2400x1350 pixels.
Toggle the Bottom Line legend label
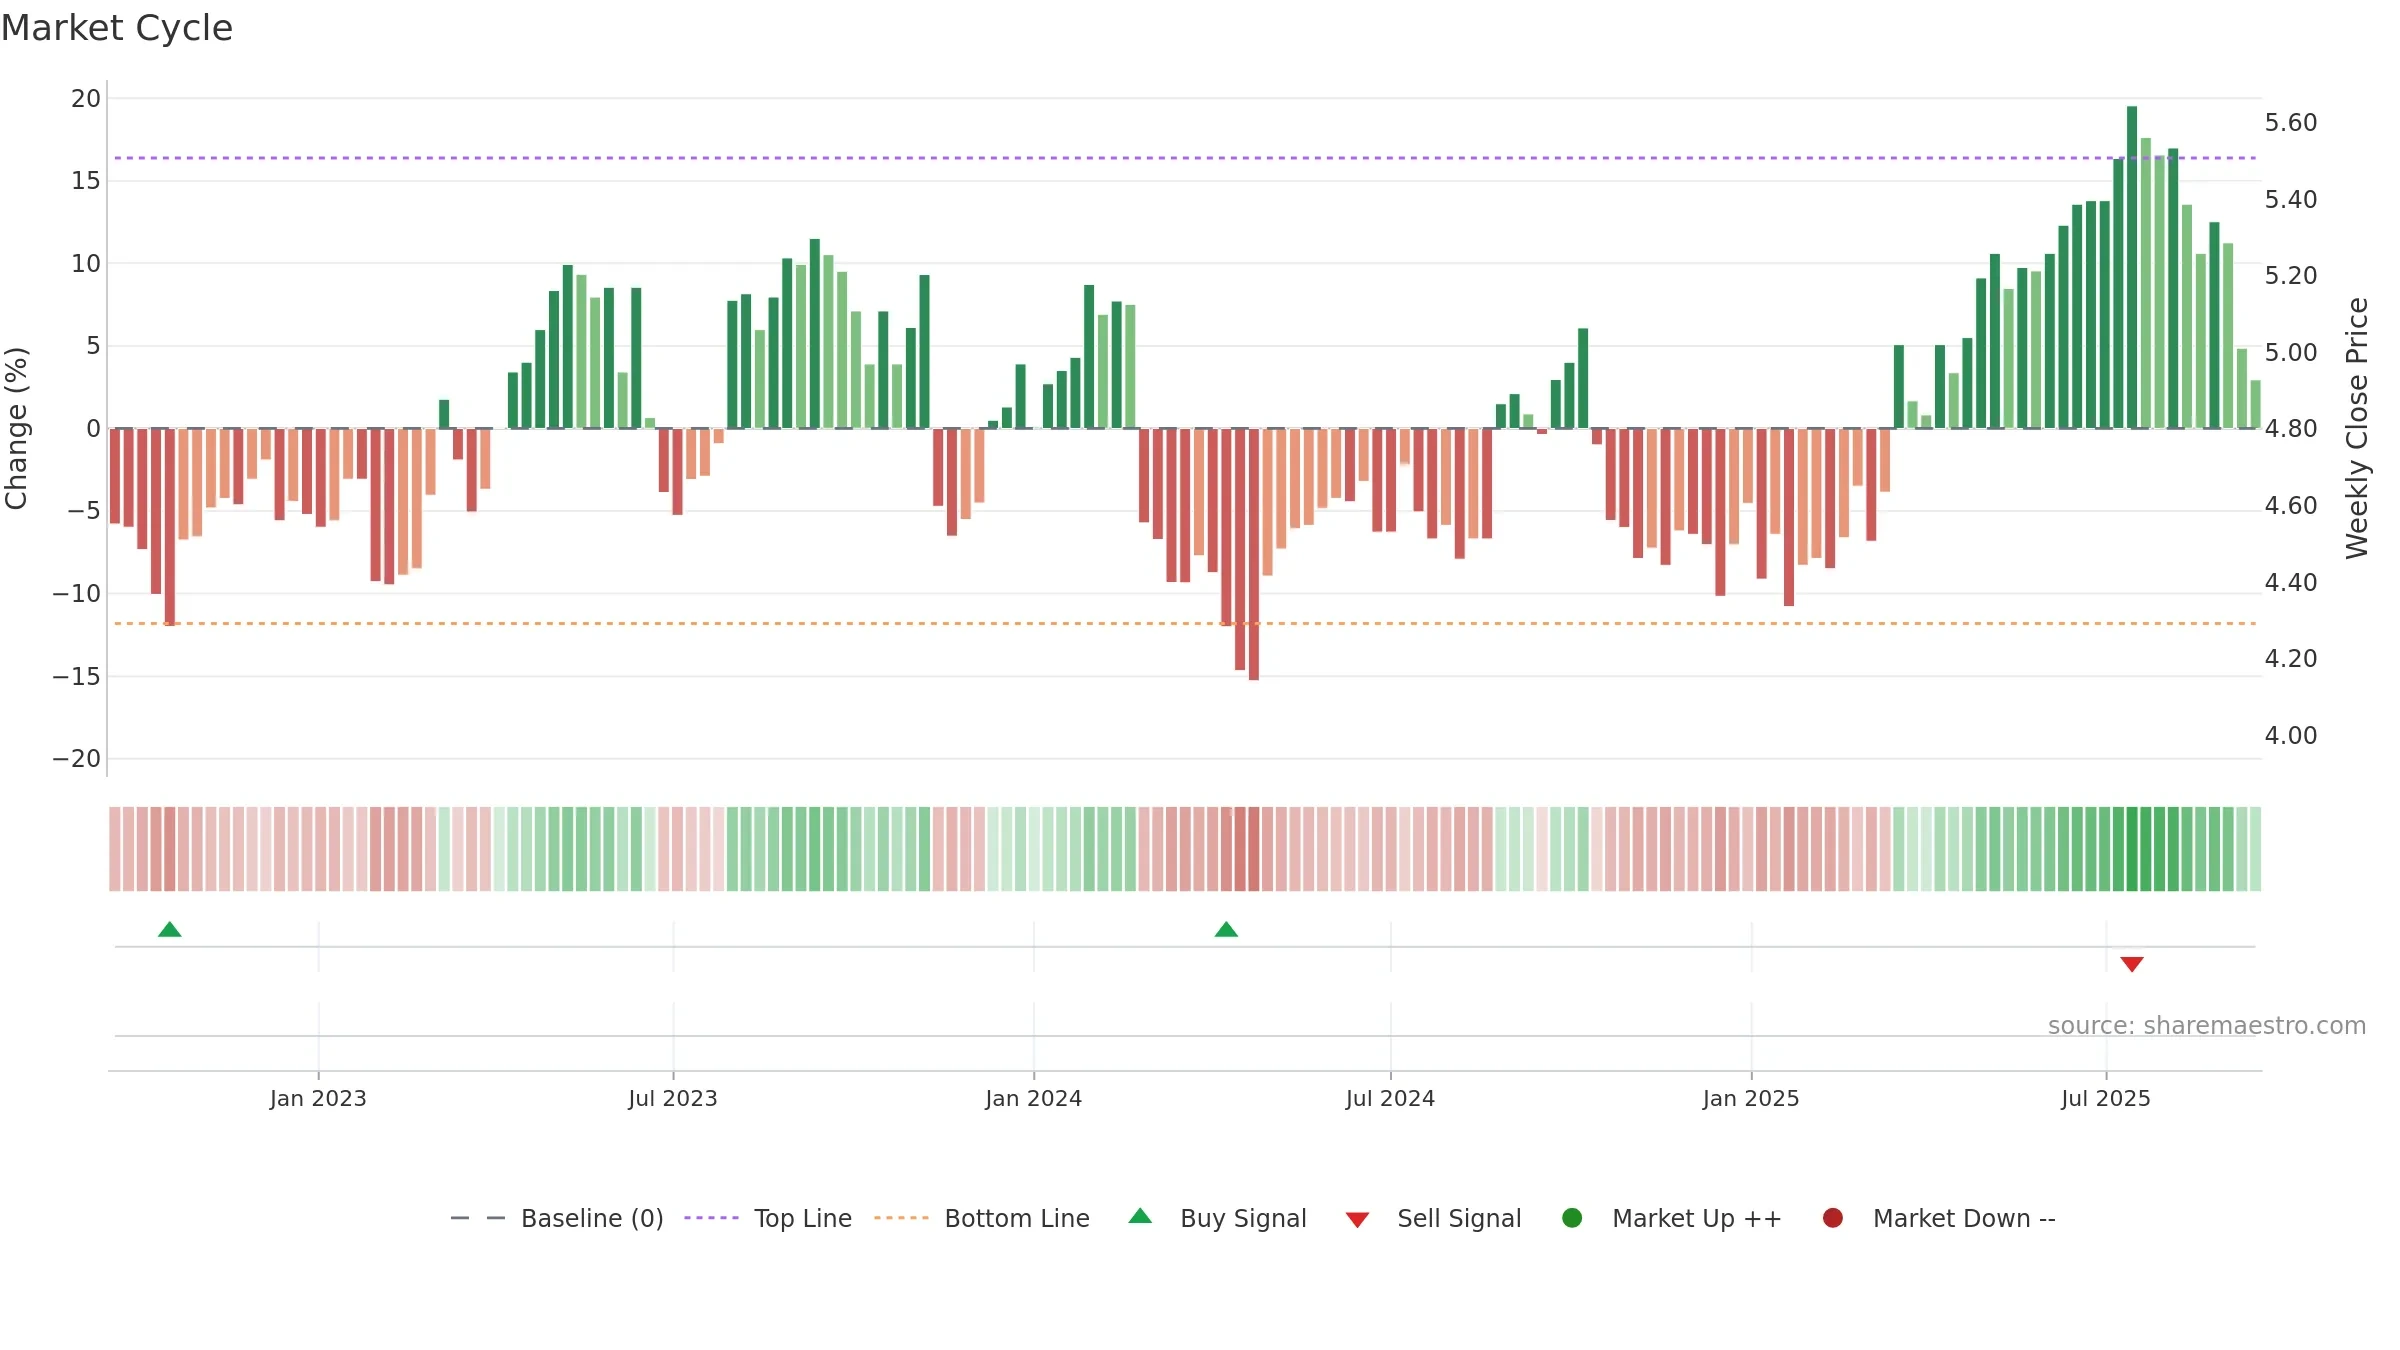tap(1017, 1219)
